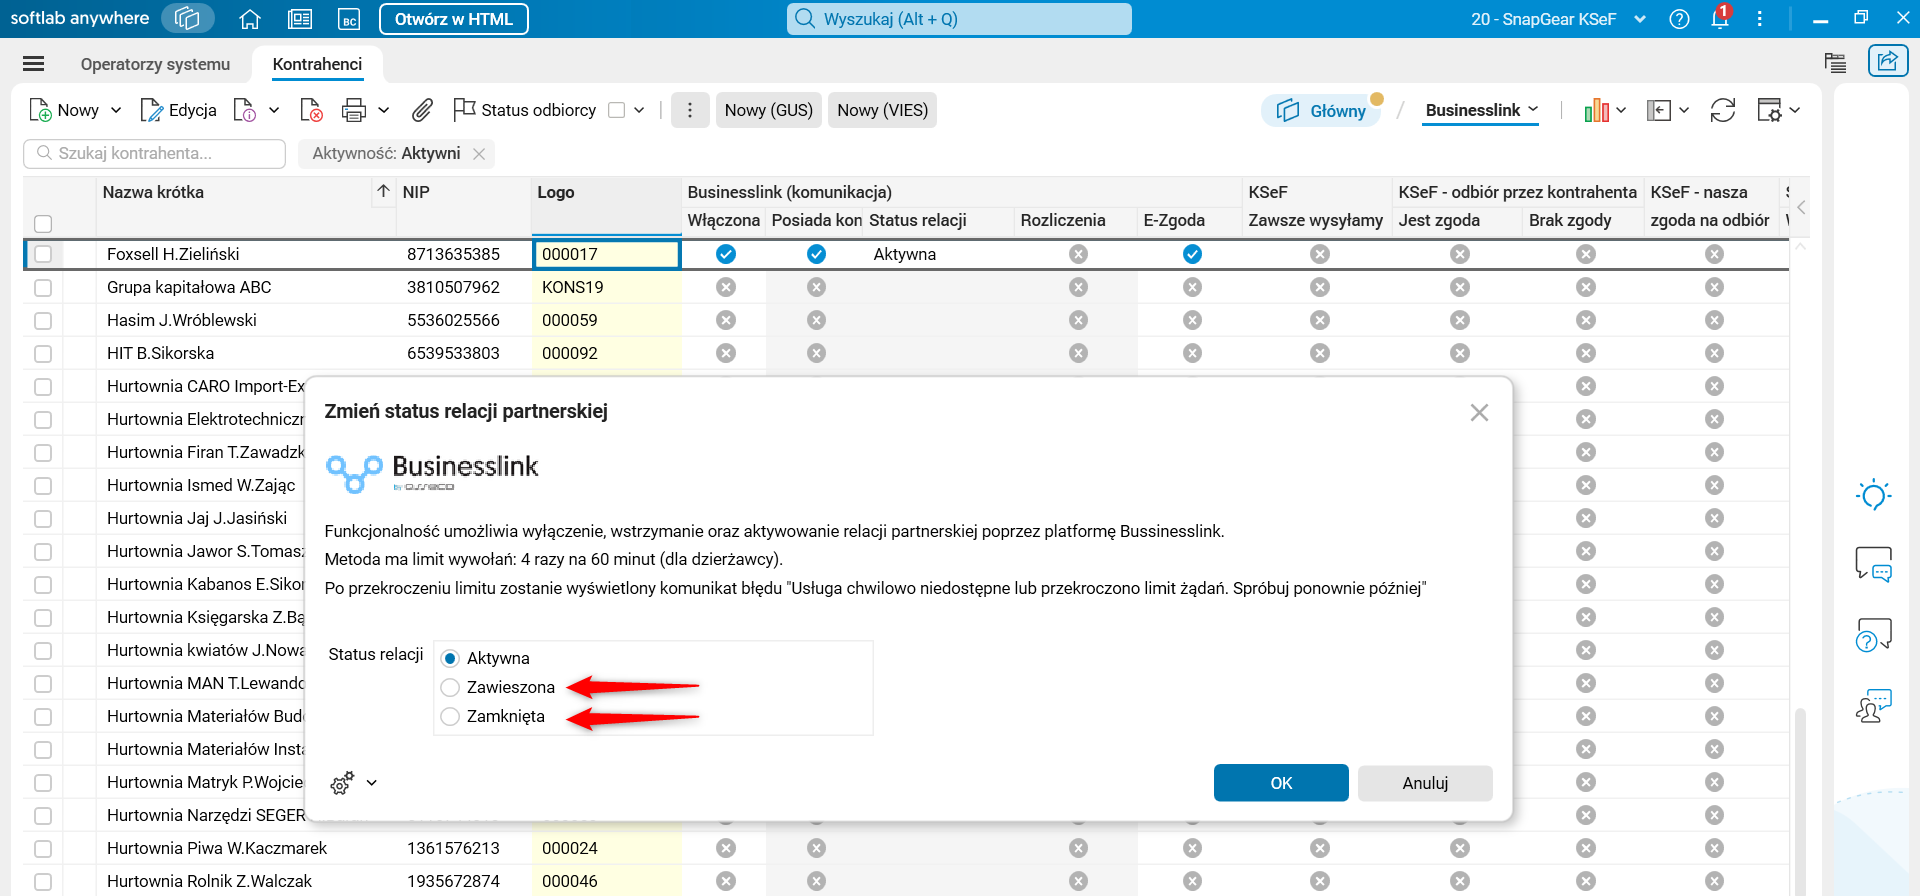Select the Kontrahenci tab
1920x896 pixels.
[x=317, y=64]
